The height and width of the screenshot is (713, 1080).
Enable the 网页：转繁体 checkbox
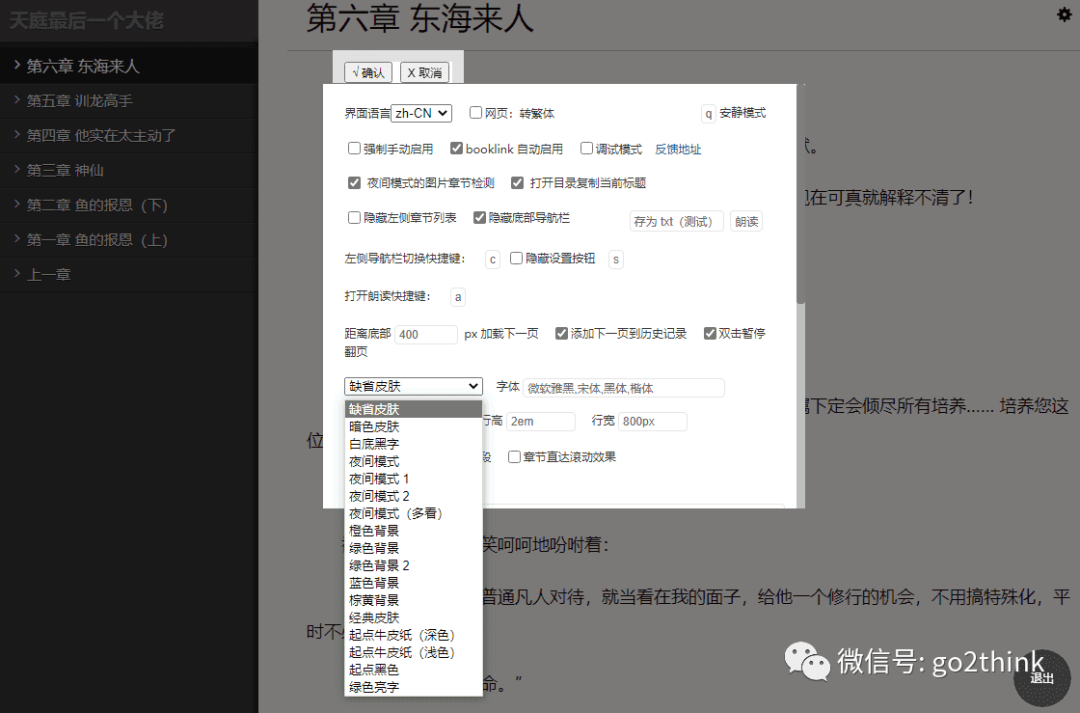[x=476, y=113]
